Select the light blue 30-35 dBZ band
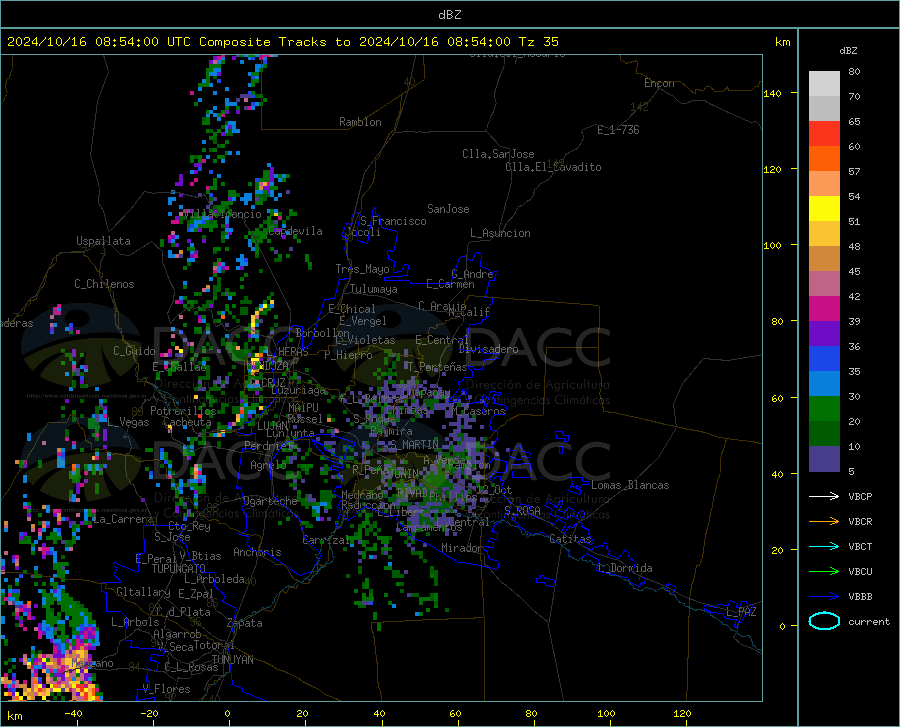This screenshot has height=727, width=900. coord(824,384)
